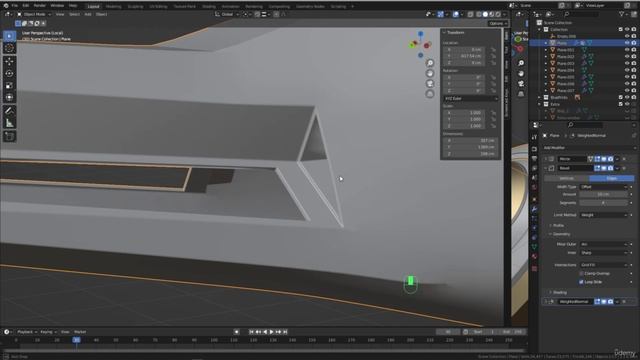Screen dimensions: 640x360
Task: Adjust the Bevel Amount slider field
Action: tap(603, 195)
